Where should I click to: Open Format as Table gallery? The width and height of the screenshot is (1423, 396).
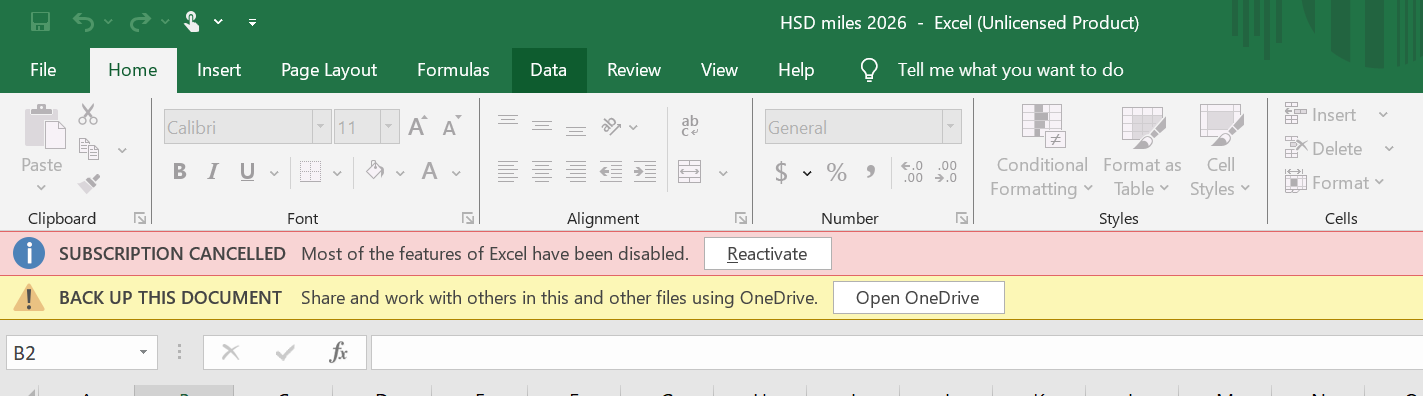click(1142, 151)
